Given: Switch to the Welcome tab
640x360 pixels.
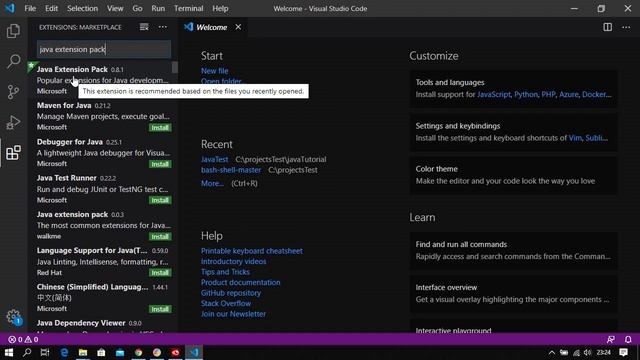Looking at the screenshot, I should (x=211, y=27).
